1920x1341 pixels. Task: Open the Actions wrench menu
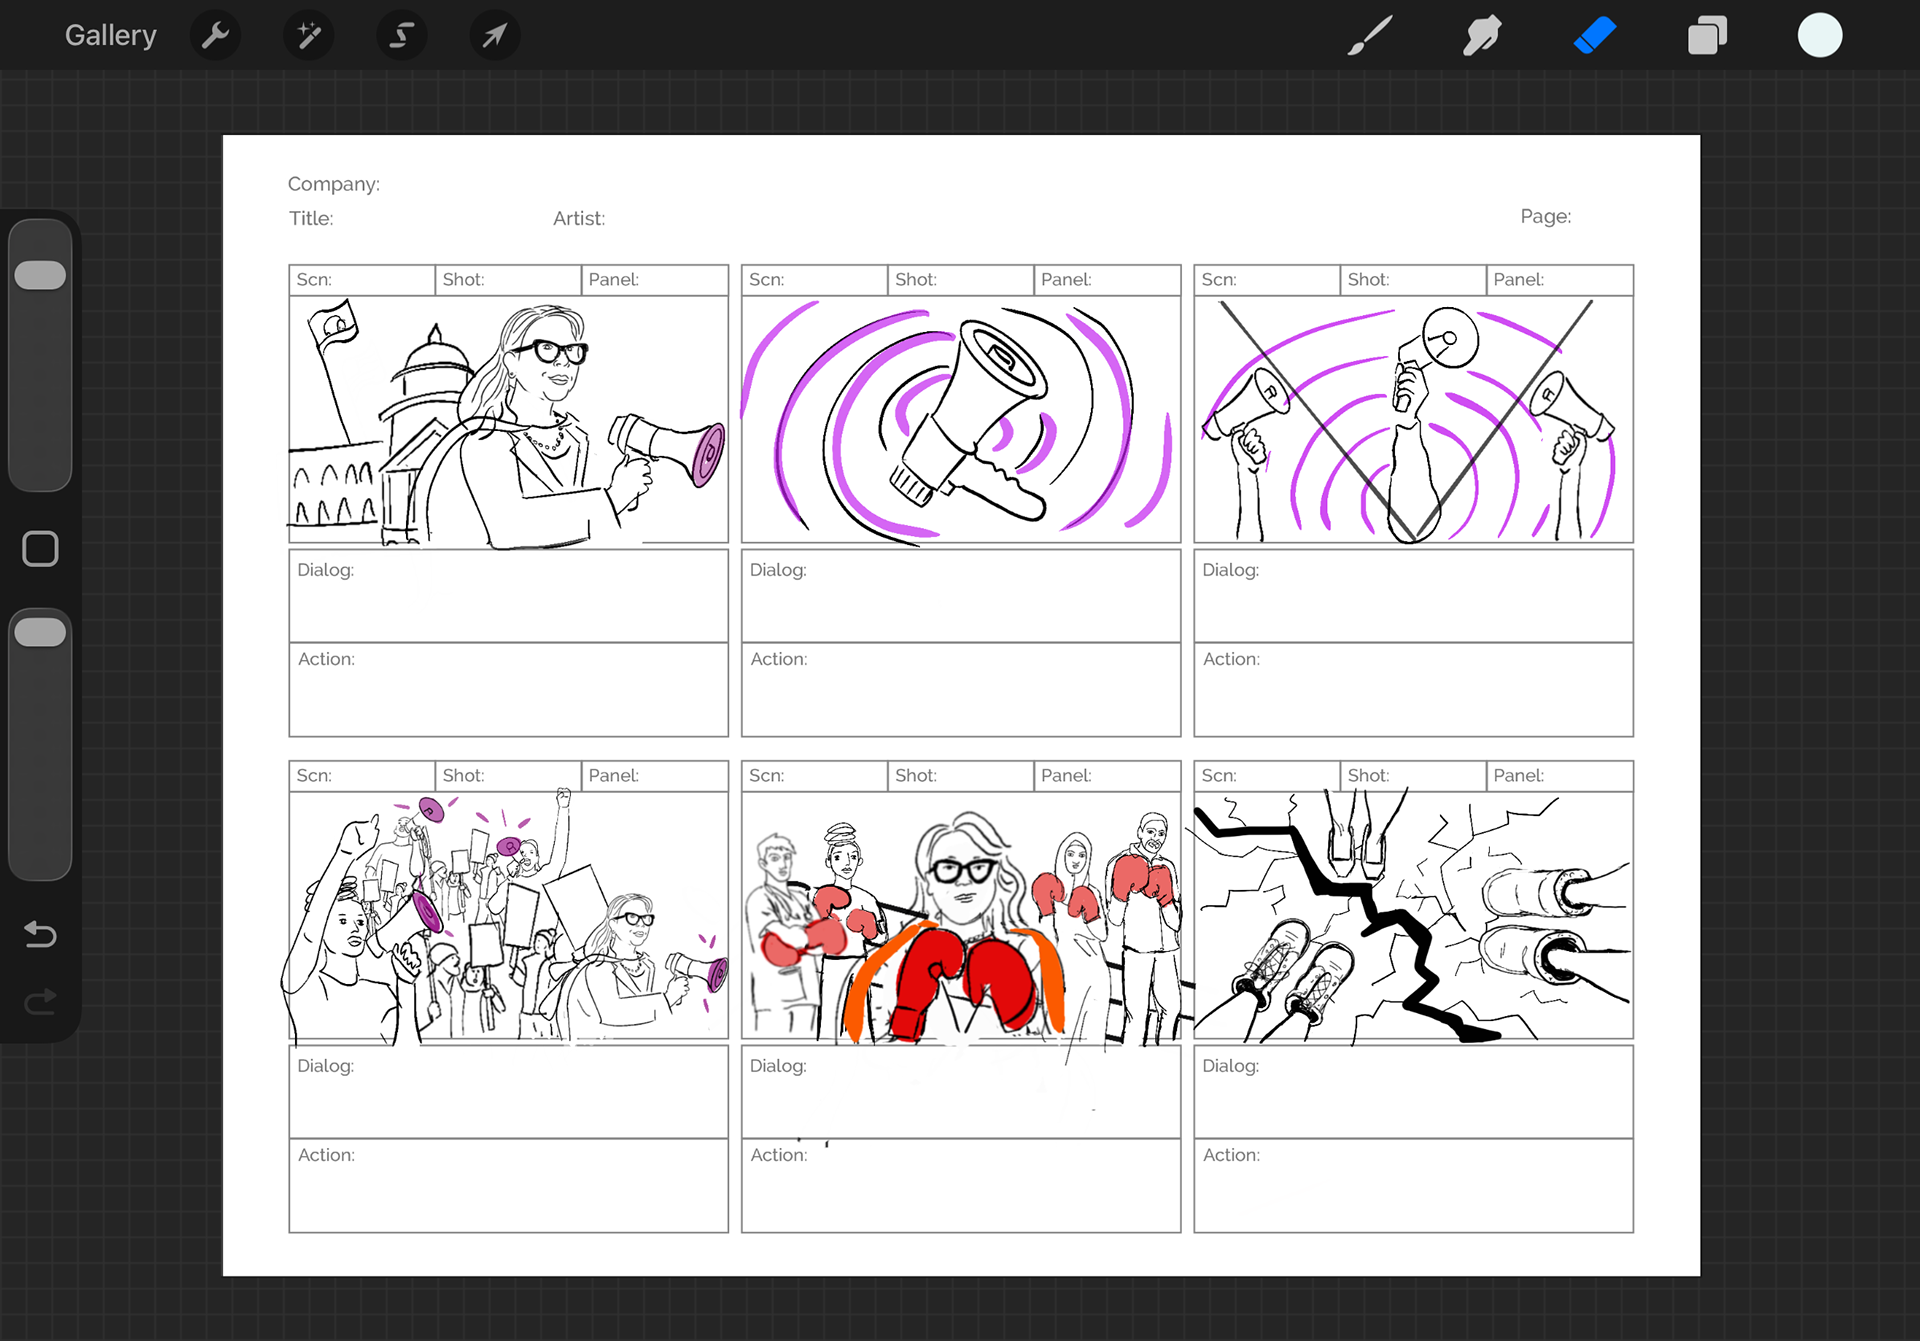tap(215, 36)
